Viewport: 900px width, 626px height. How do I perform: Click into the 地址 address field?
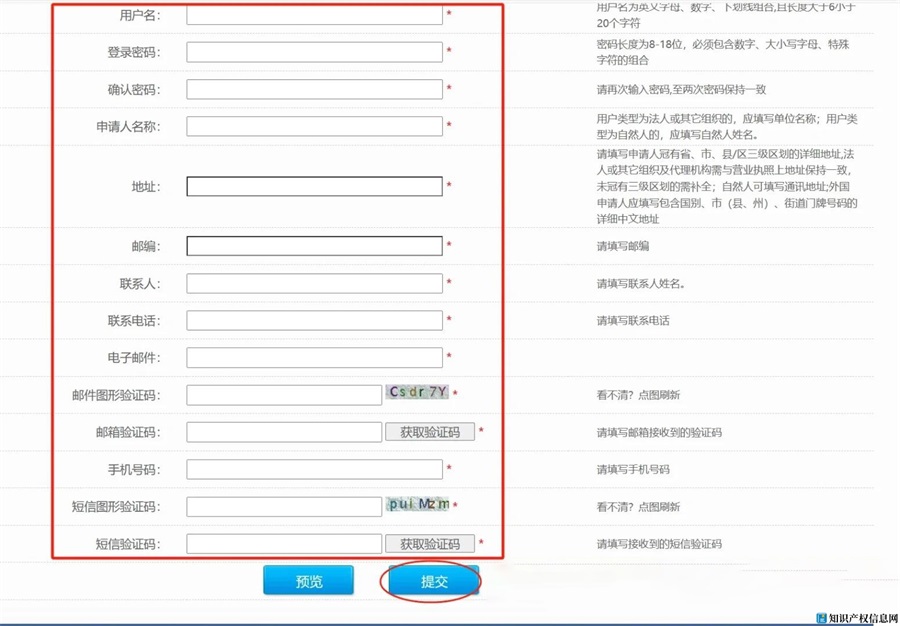[x=314, y=186]
